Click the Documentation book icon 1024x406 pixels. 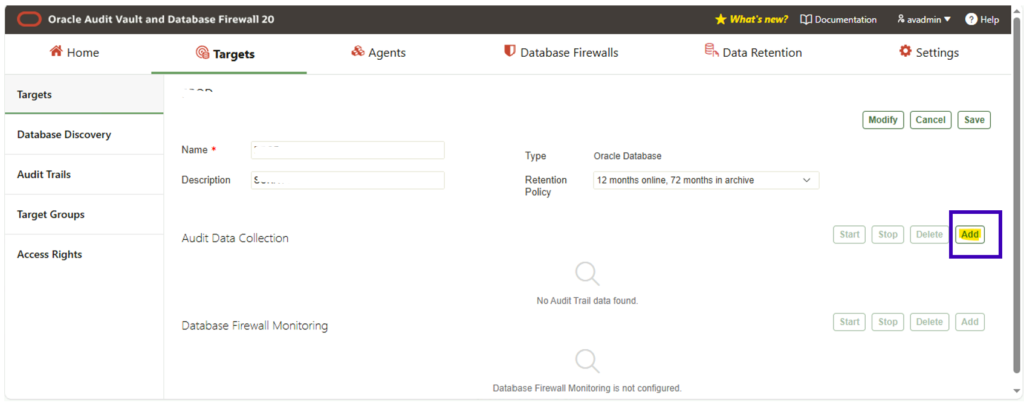806,20
